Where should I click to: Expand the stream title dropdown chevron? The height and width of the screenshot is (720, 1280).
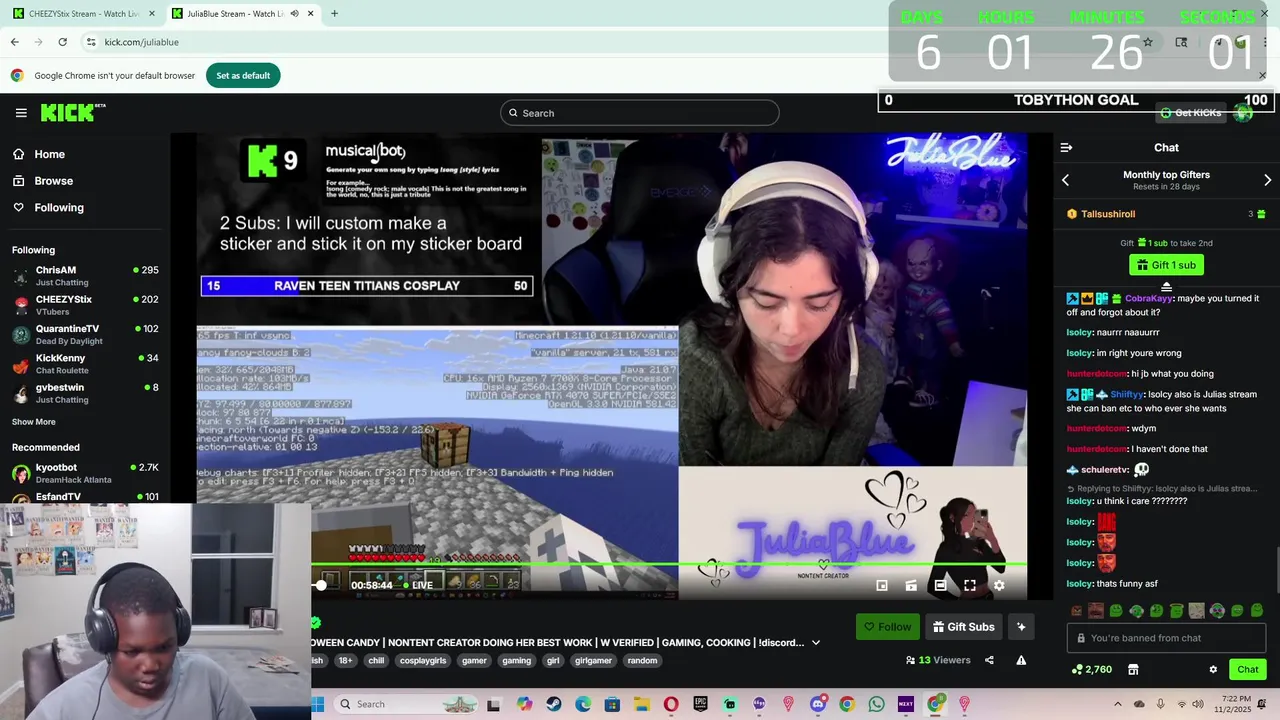(816, 643)
